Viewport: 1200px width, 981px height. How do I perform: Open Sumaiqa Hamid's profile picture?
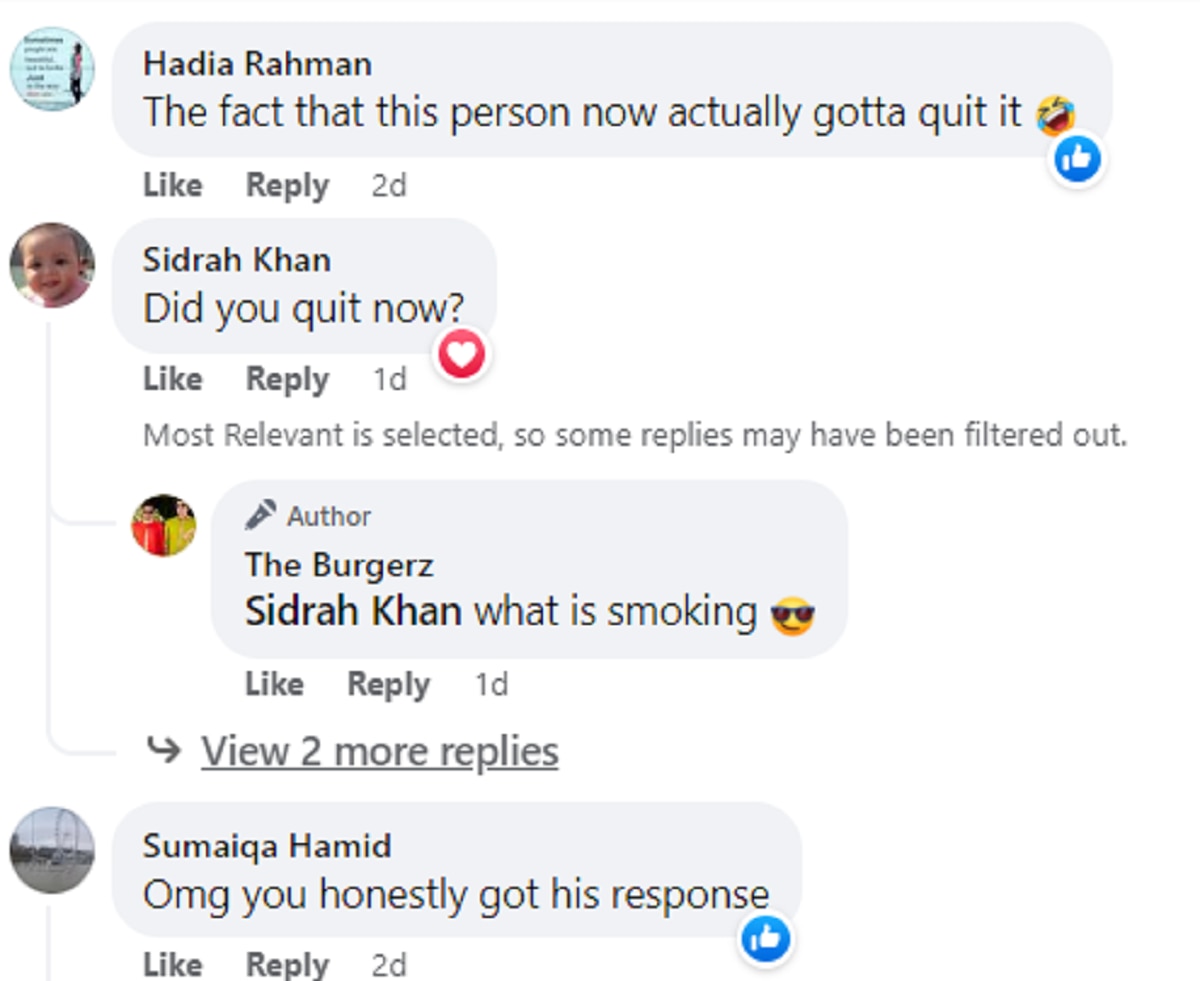pos(52,850)
